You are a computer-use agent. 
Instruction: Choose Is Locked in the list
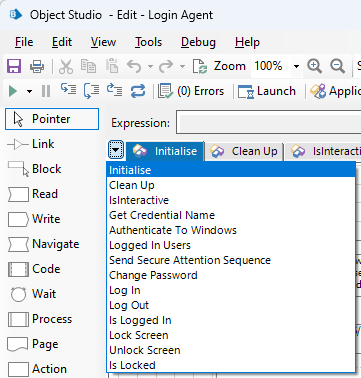pyautogui.click(x=231, y=365)
